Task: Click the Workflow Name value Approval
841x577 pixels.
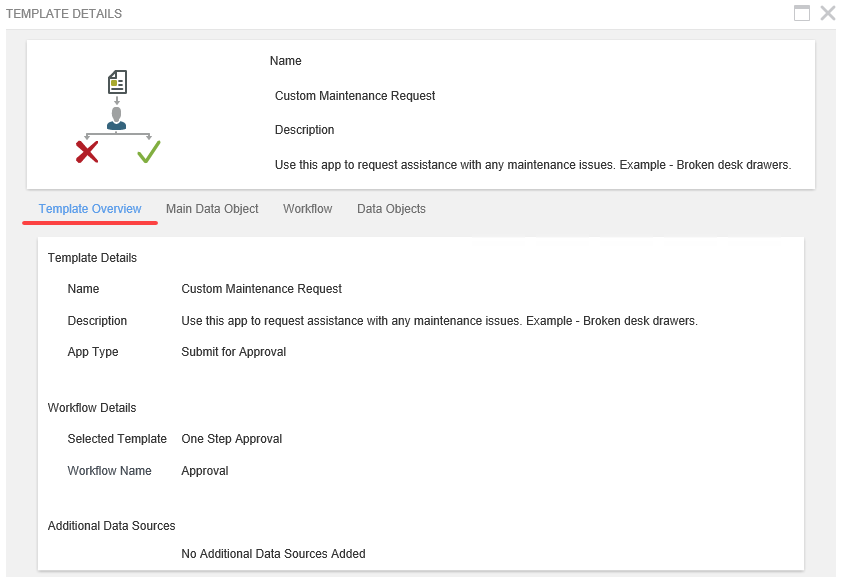Action: (x=204, y=471)
